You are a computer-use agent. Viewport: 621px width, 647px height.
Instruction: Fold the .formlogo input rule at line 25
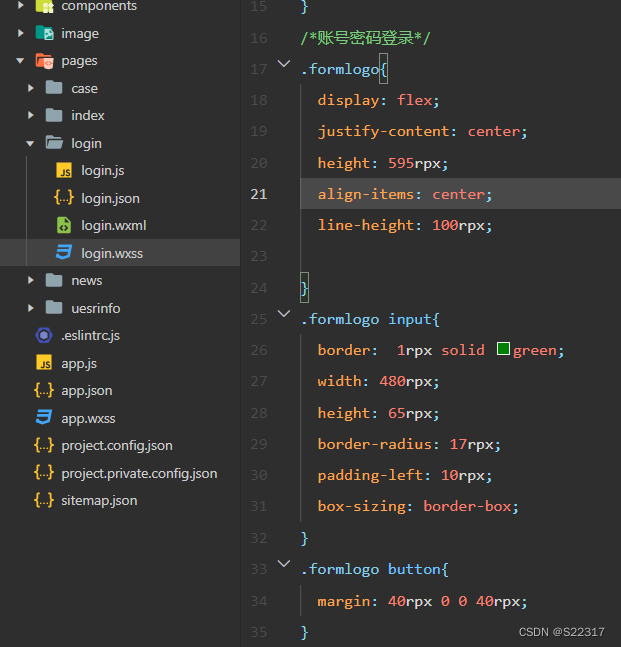pyautogui.click(x=284, y=314)
